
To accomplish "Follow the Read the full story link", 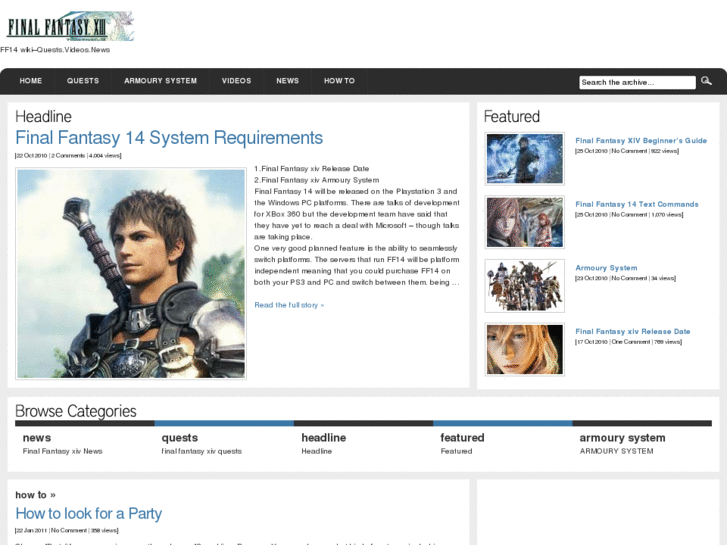I will click(289, 305).
